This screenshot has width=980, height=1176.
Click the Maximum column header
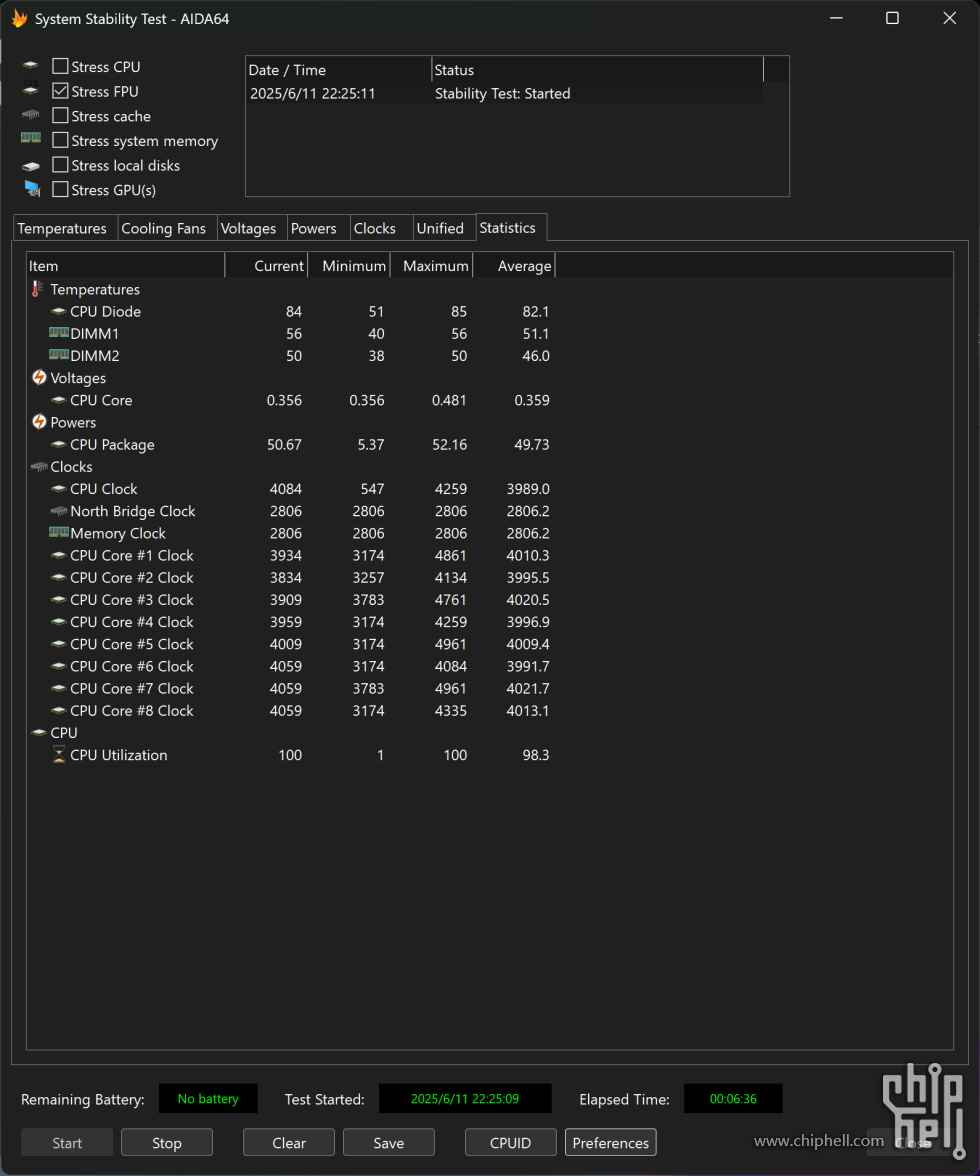[x=431, y=266]
